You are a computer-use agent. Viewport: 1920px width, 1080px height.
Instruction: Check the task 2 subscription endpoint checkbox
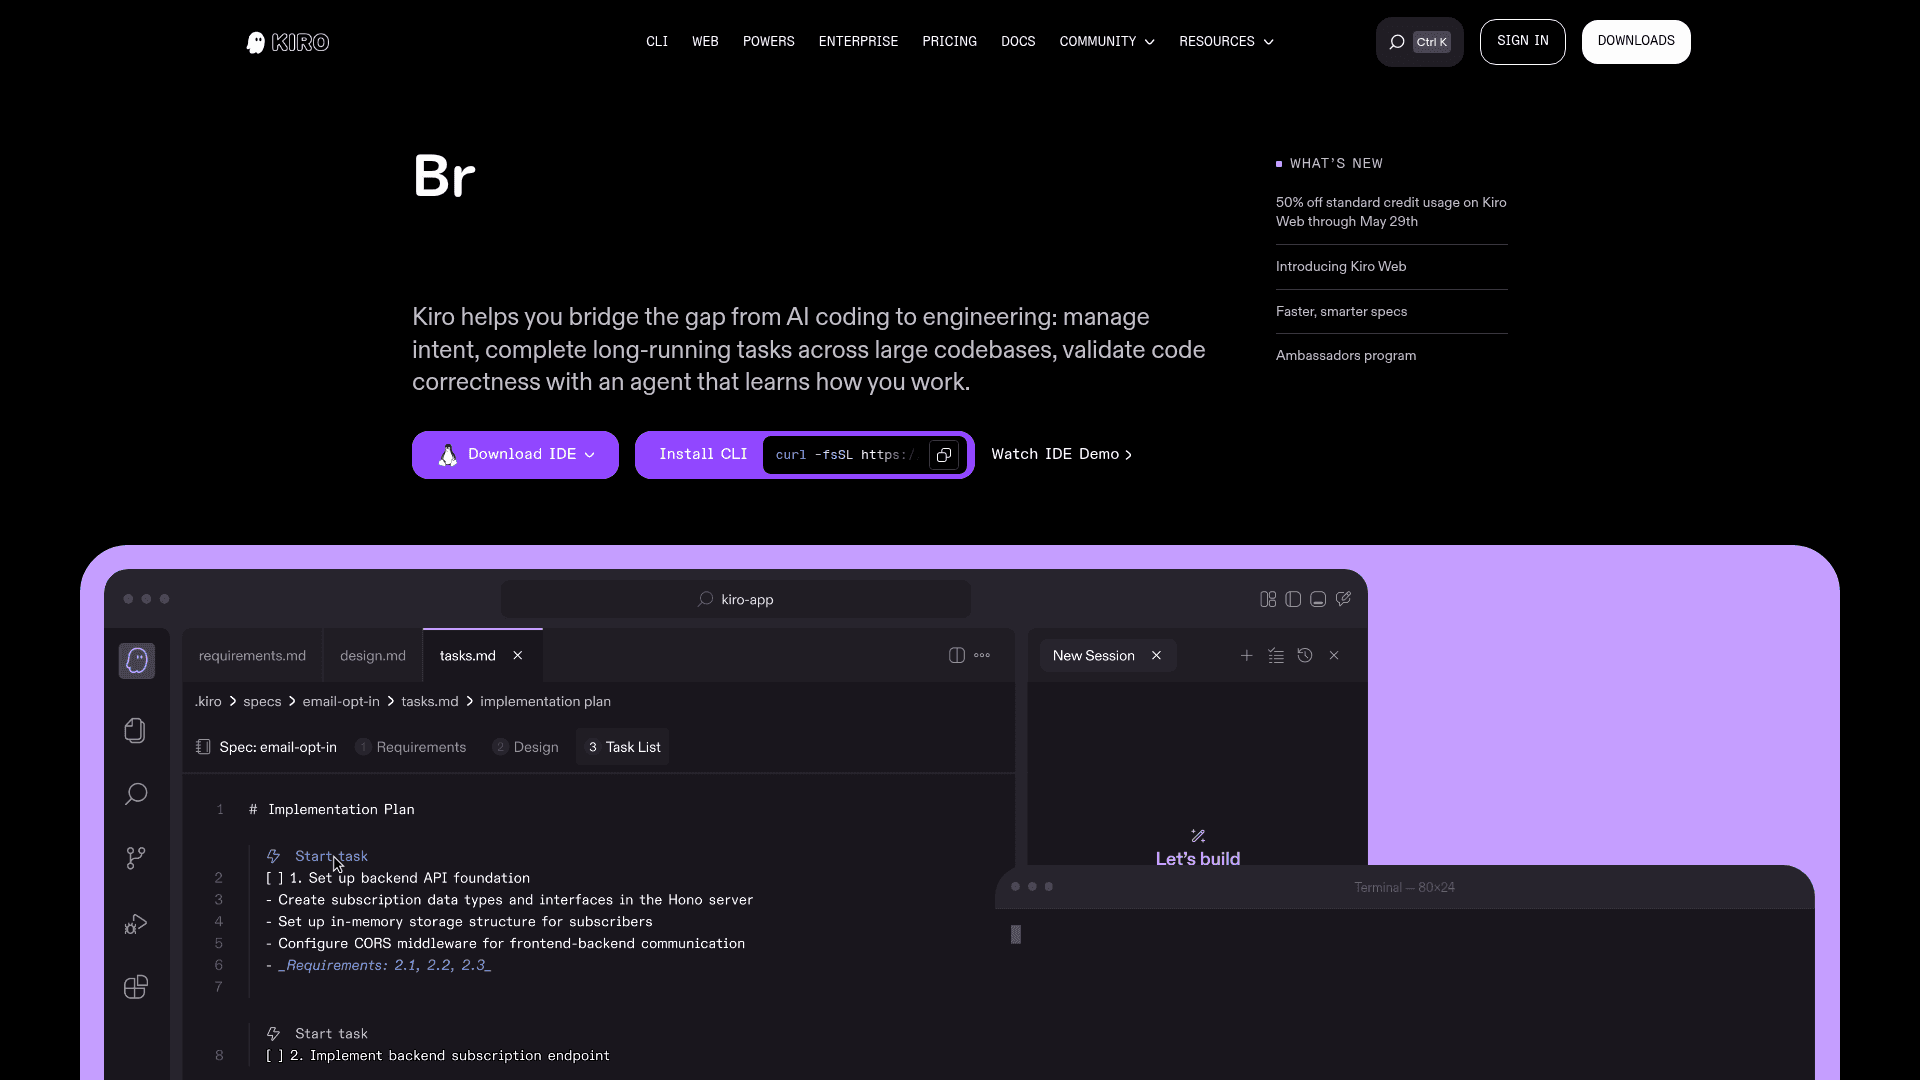click(275, 1056)
